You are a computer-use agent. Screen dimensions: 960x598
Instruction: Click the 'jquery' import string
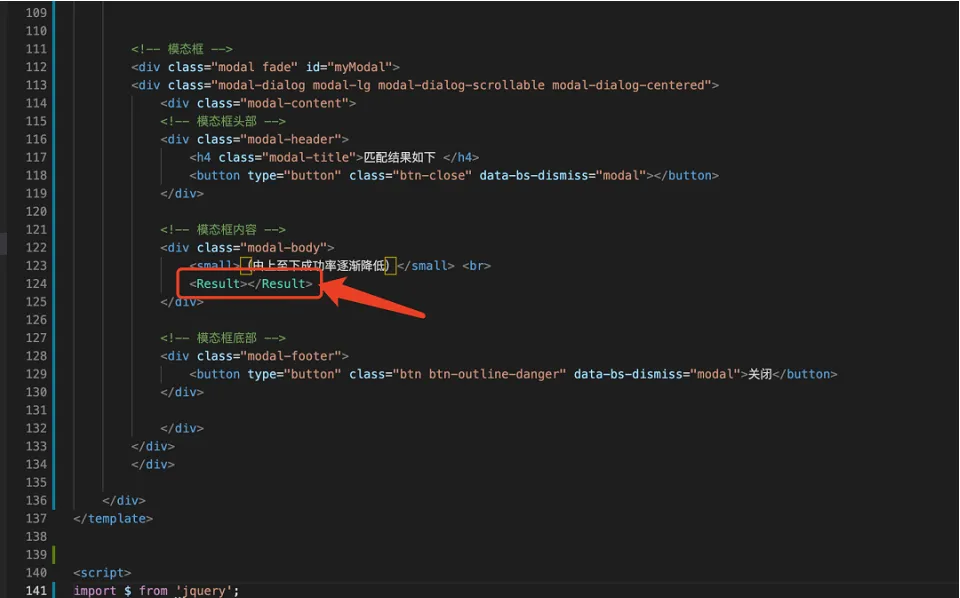click(x=203, y=591)
